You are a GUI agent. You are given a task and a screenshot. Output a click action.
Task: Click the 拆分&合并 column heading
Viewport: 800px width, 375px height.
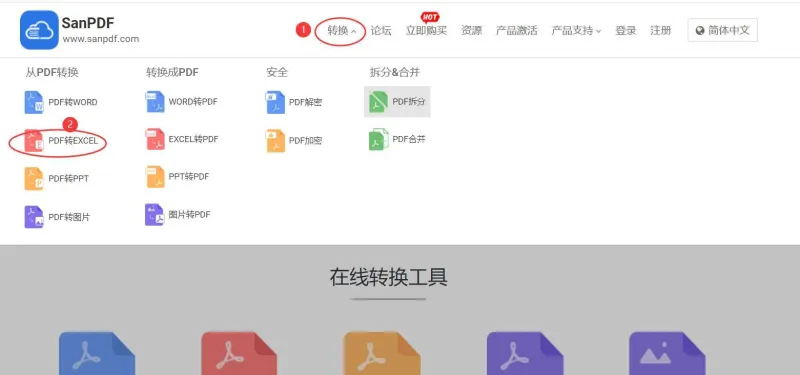(395, 72)
